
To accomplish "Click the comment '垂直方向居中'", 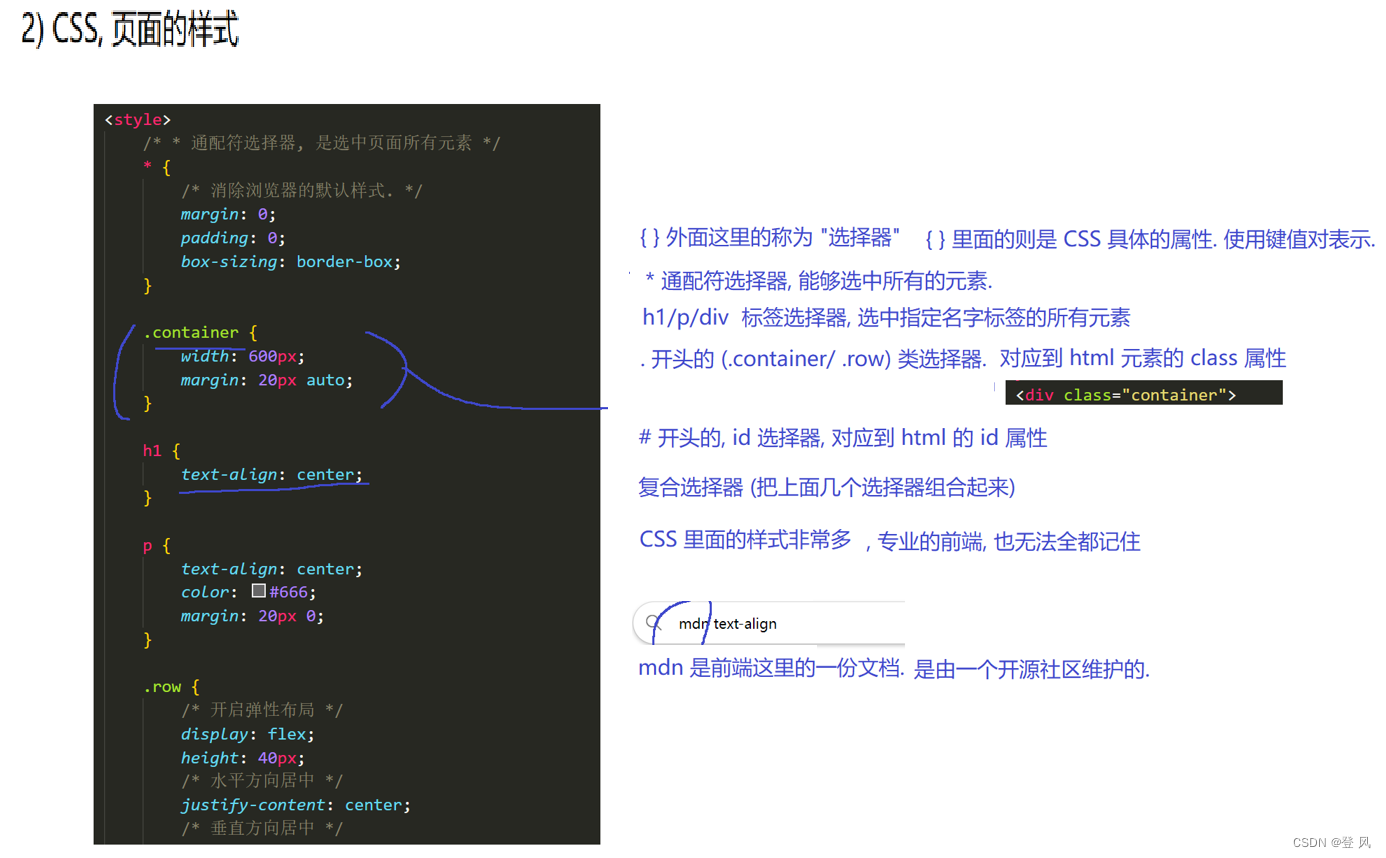I will click(x=262, y=828).
